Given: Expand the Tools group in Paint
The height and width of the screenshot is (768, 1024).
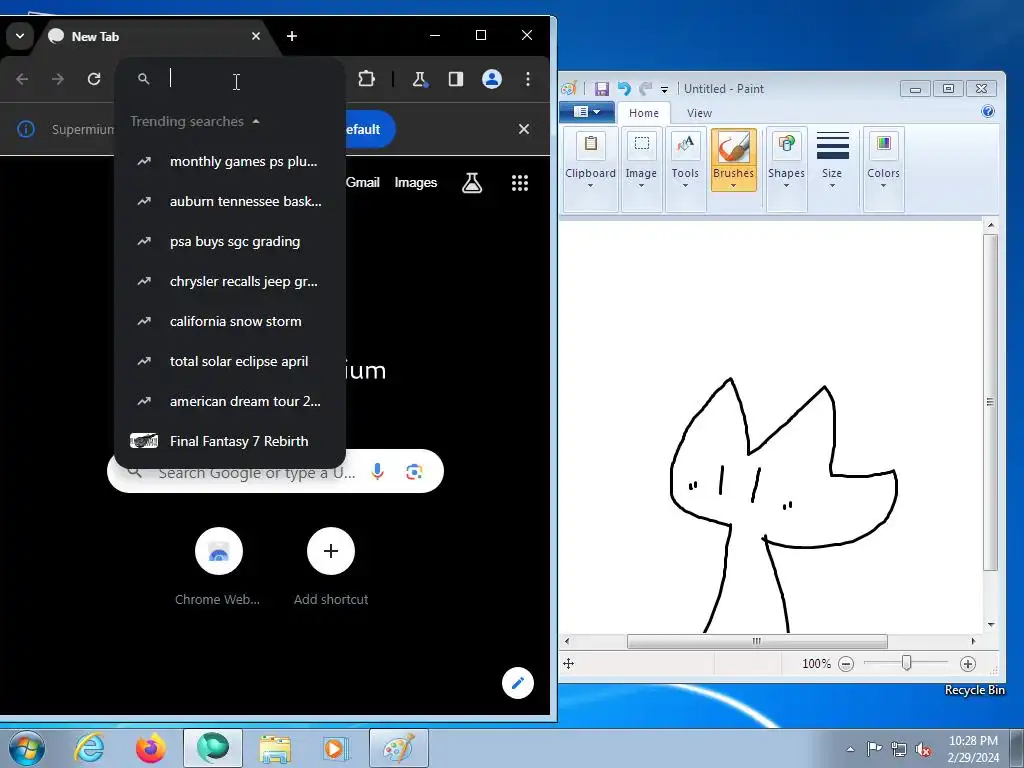Looking at the screenshot, I should tap(685, 168).
